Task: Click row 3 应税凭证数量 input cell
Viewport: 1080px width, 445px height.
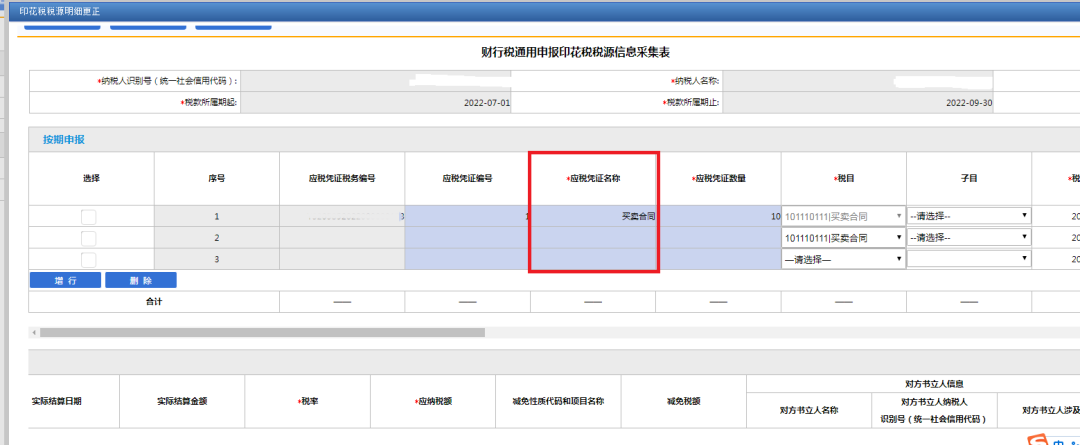Action: 718,260
